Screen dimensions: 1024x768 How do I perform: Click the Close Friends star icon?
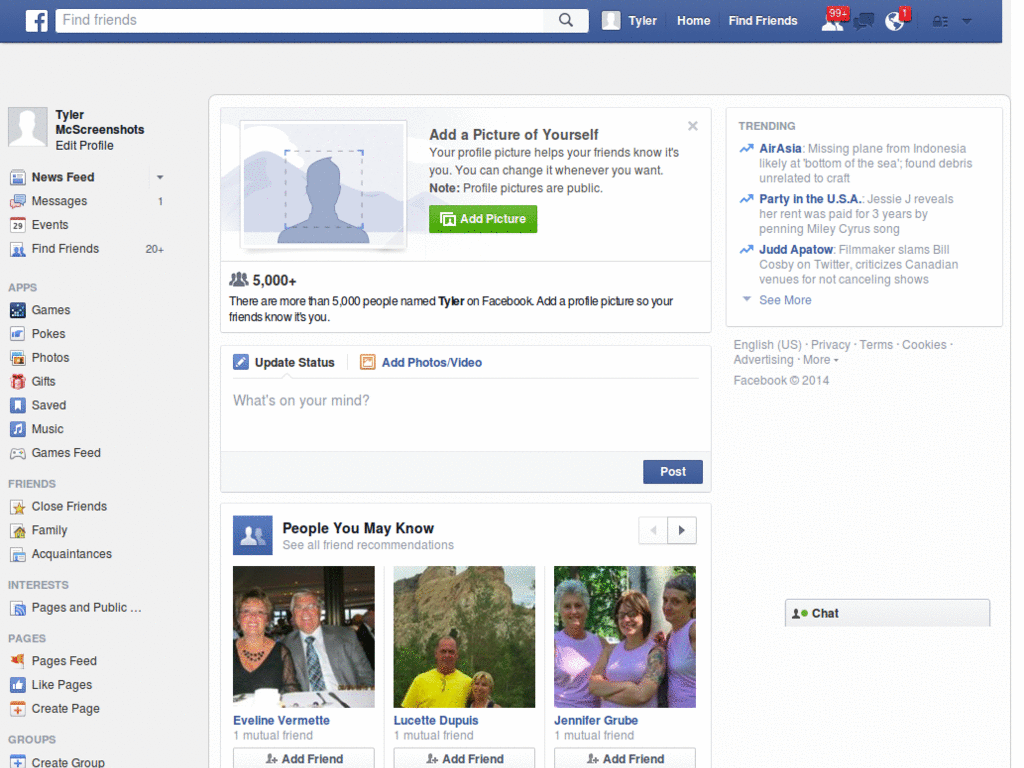click(18, 507)
